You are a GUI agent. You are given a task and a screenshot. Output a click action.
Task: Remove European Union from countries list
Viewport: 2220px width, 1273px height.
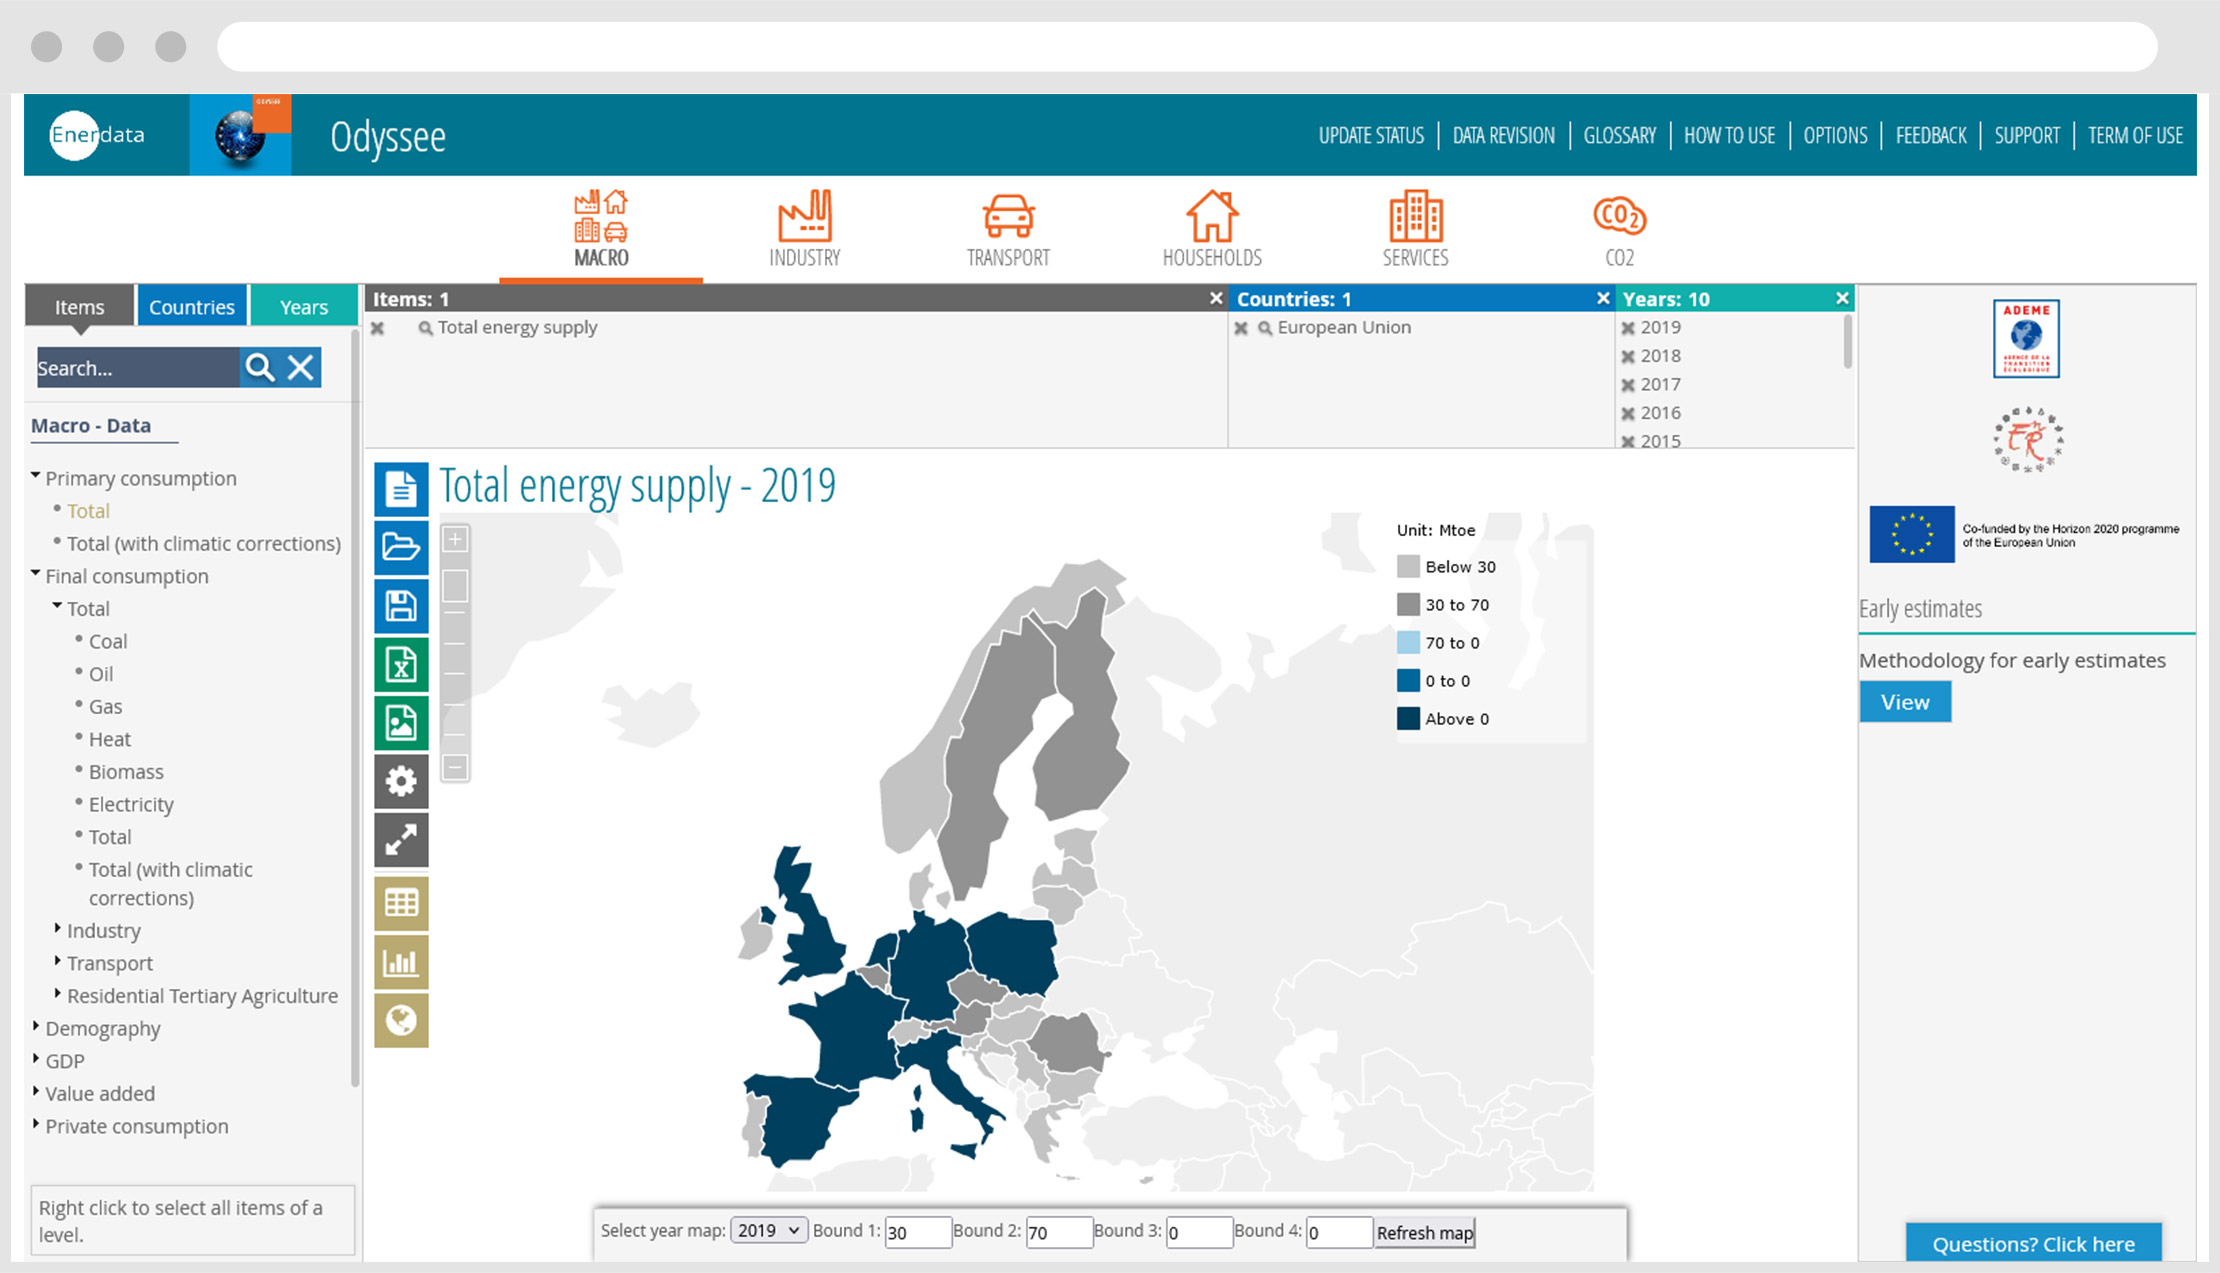[x=1241, y=329]
